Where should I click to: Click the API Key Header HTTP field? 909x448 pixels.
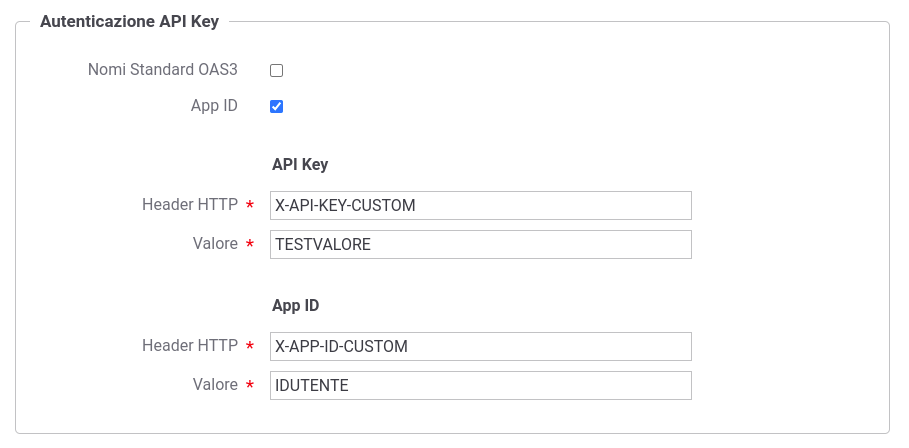coord(481,206)
